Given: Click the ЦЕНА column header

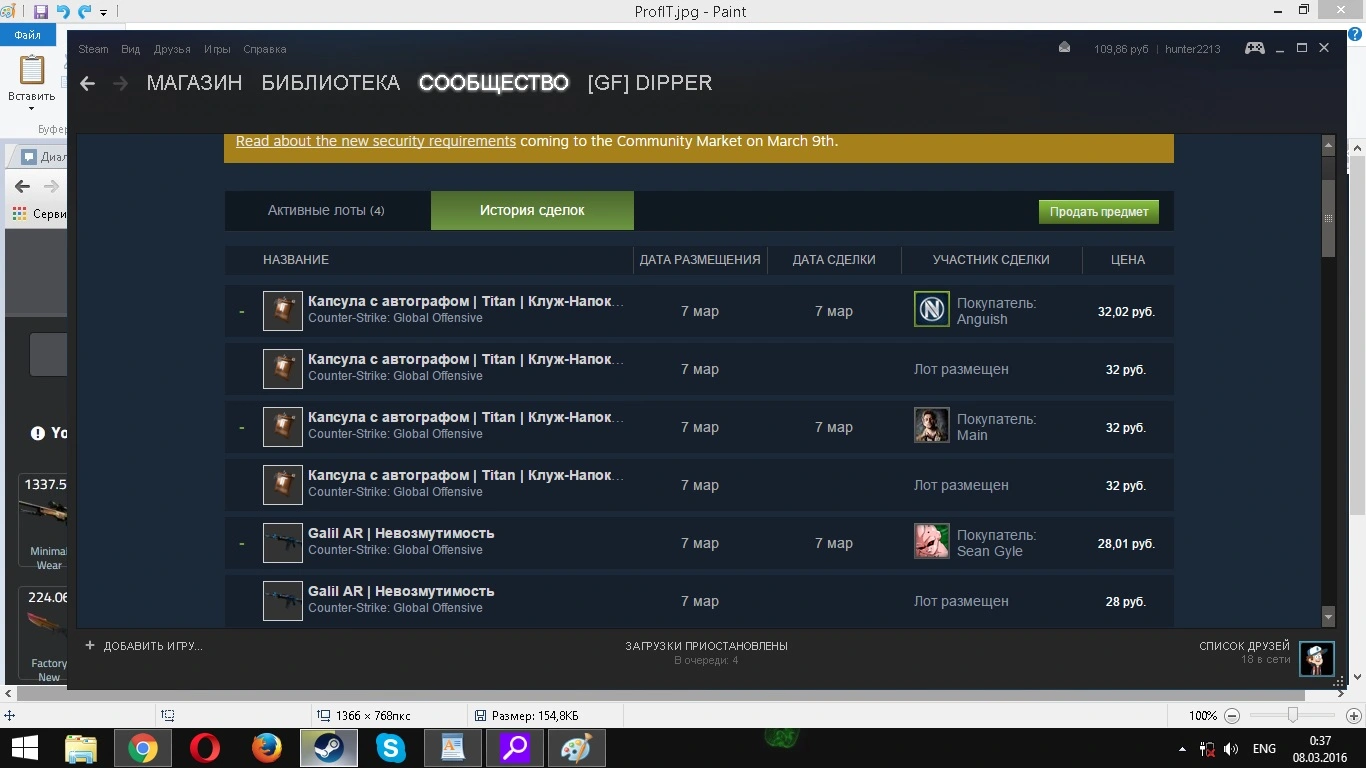Looking at the screenshot, I should (1128, 259).
